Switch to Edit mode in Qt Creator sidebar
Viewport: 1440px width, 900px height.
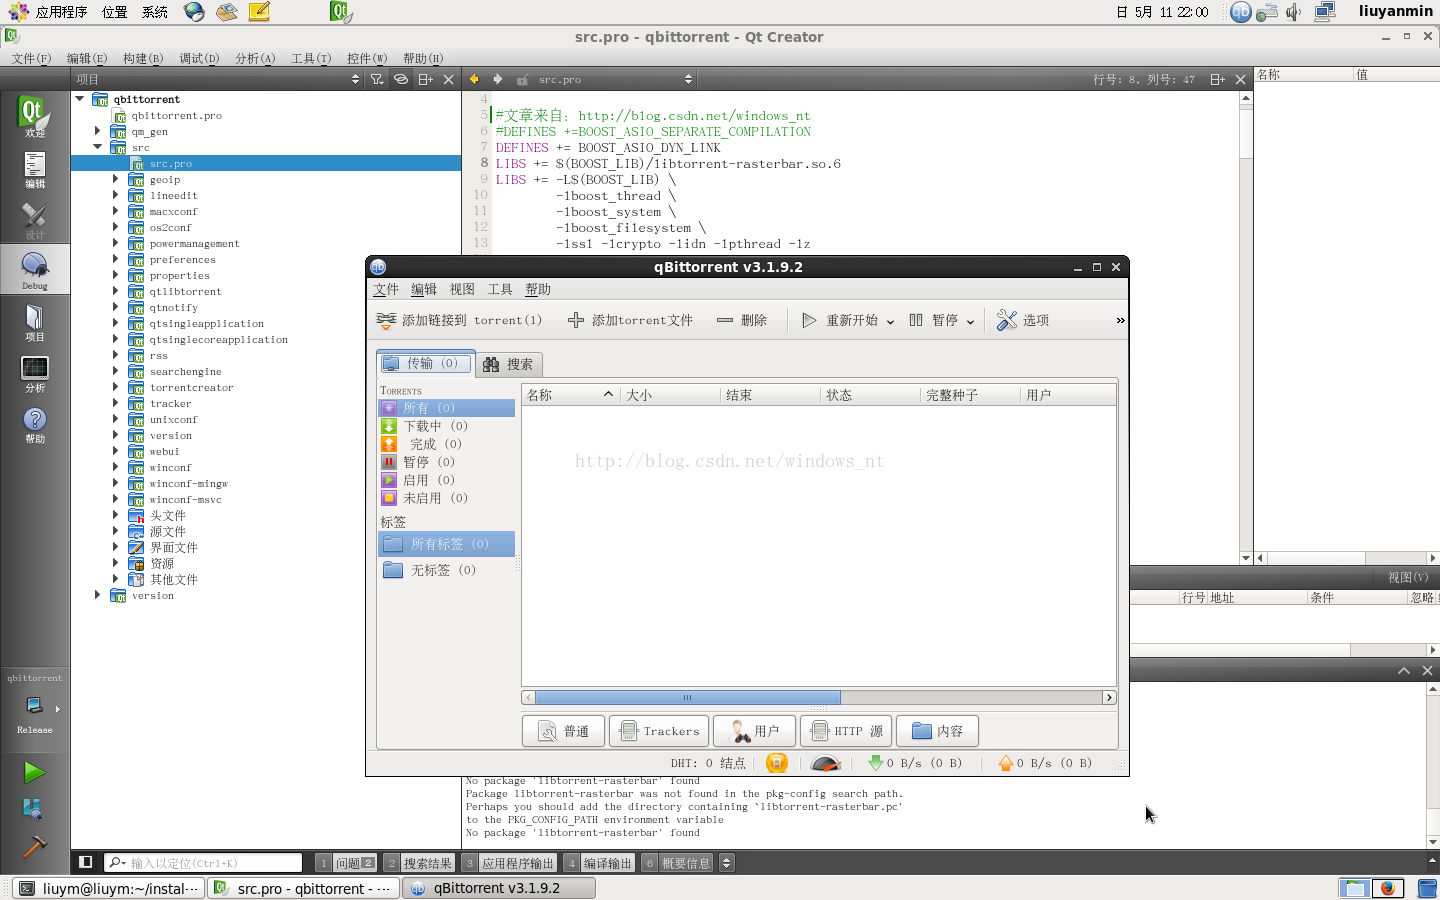(34, 169)
